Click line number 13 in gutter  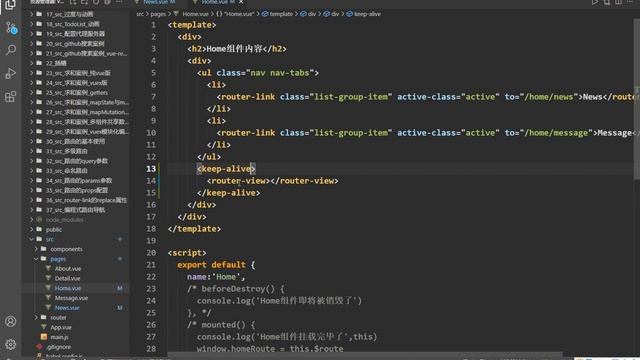151,169
